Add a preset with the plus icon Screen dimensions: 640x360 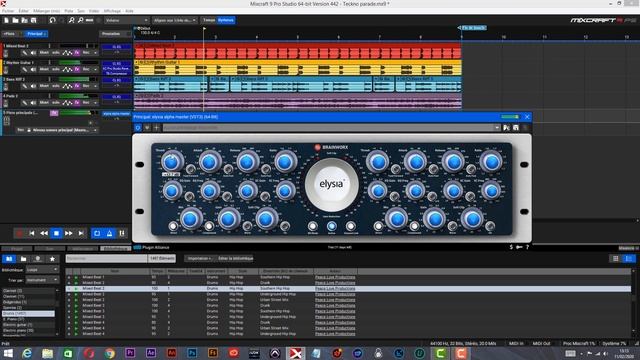click(156, 128)
